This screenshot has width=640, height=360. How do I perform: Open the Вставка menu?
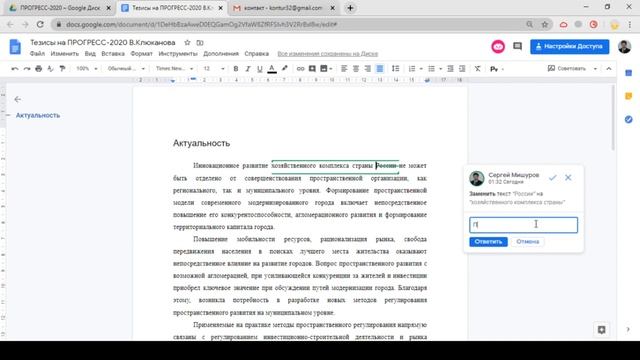coord(113,53)
